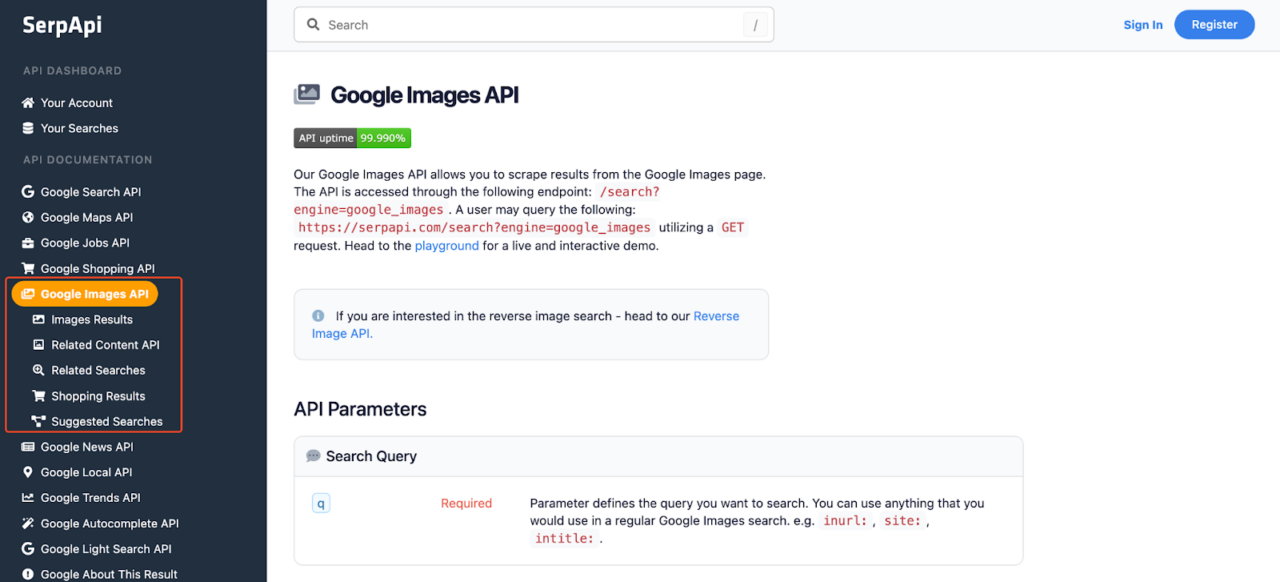The width and height of the screenshot is (1280, 582).
Task: Click the magnifier icon in search bar
Action: (x=313, y=25)
